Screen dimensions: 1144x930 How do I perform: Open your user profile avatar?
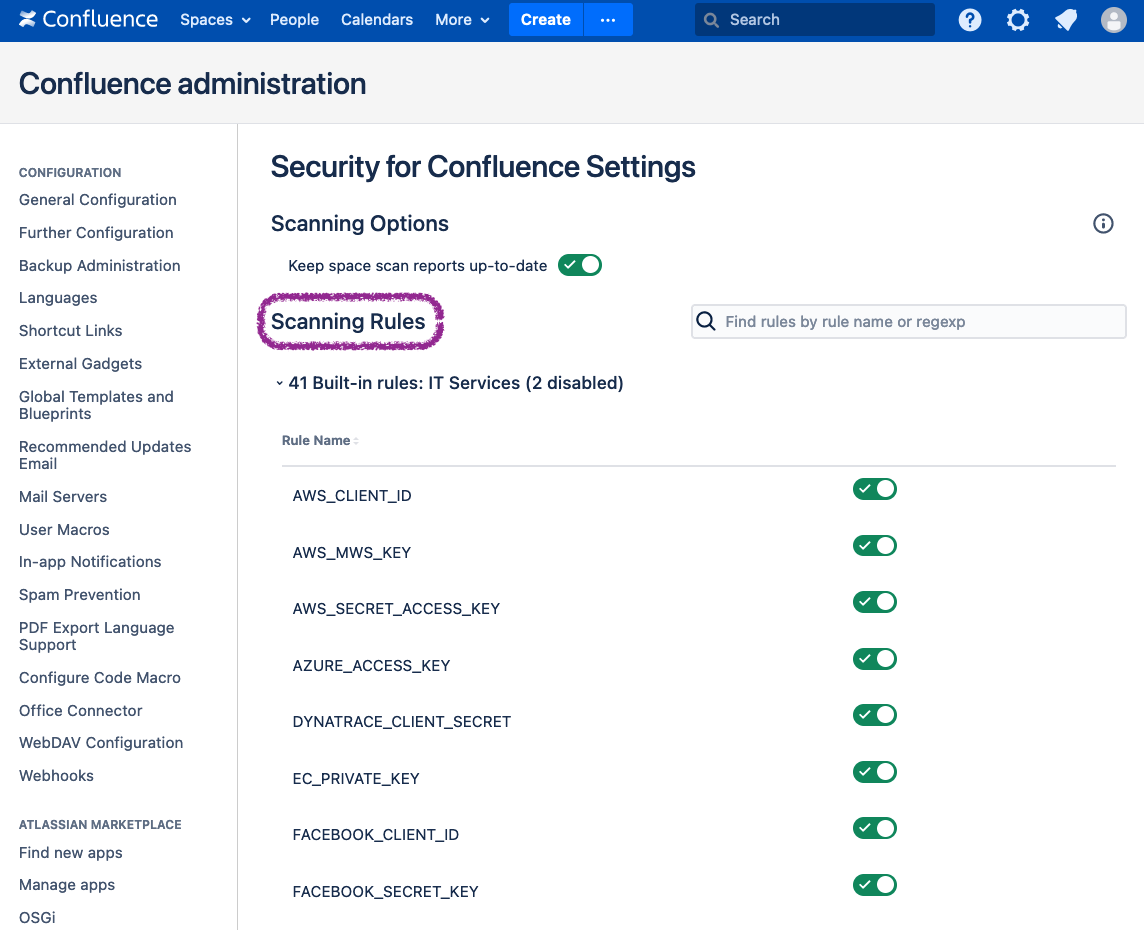pos(1113,19)
